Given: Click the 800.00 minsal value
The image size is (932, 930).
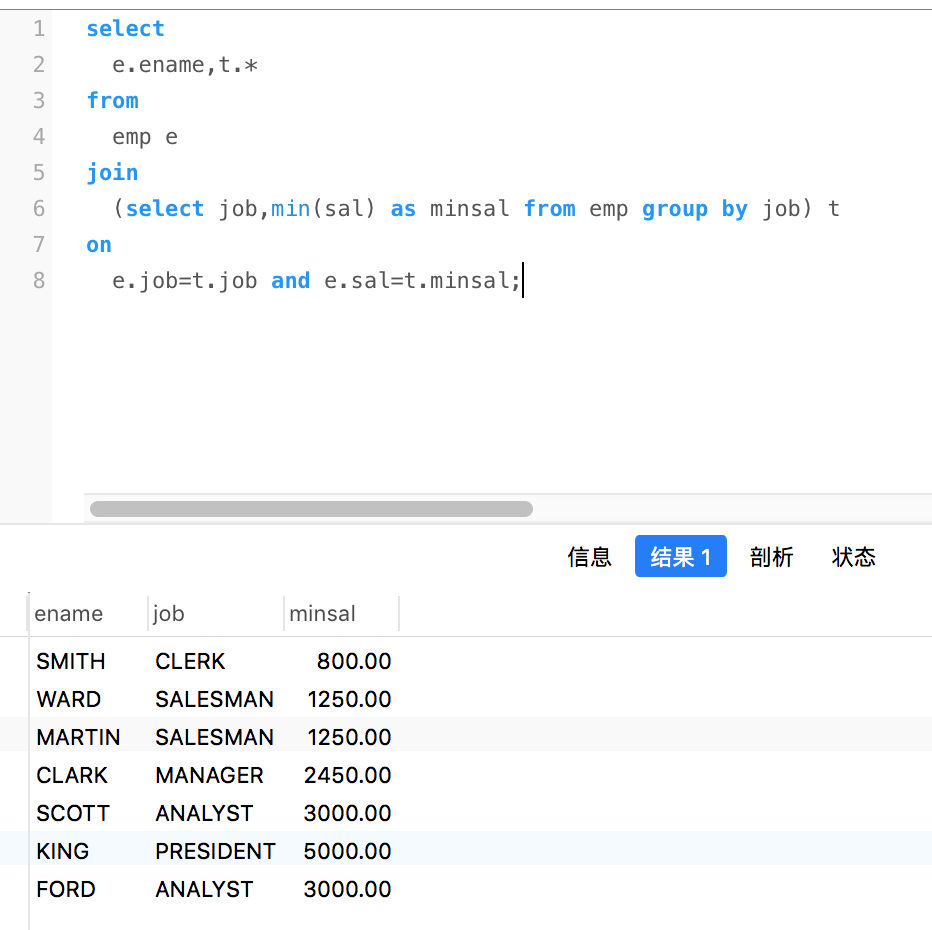Looking at the screenshot, I should (354, 661).
